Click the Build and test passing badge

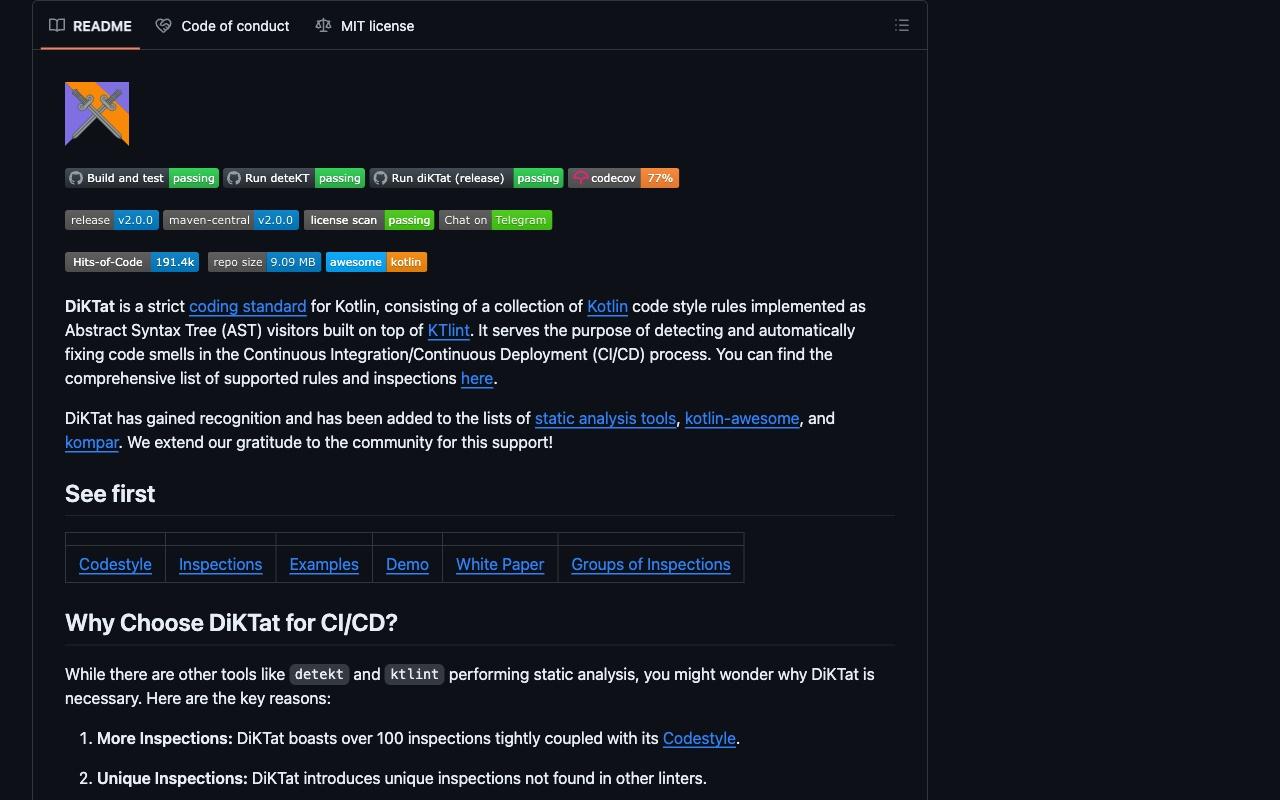[x=142, y=178]
